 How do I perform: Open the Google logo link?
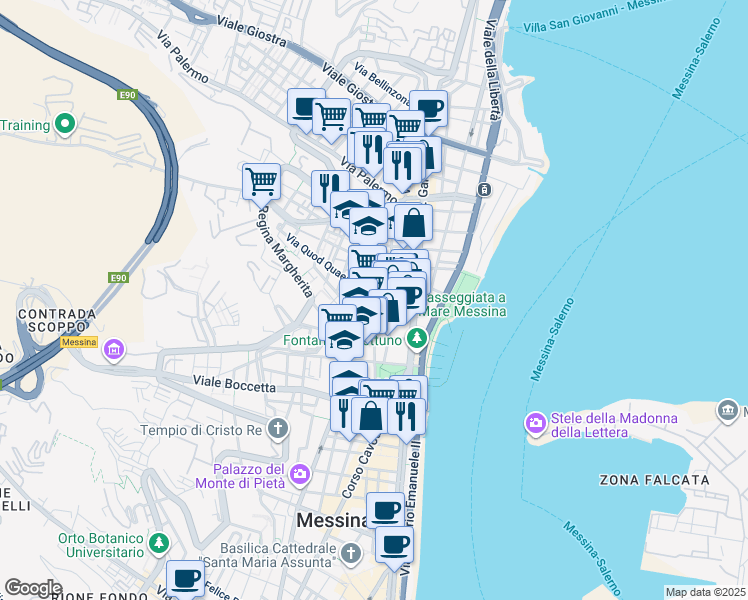[x=33, y=588]
